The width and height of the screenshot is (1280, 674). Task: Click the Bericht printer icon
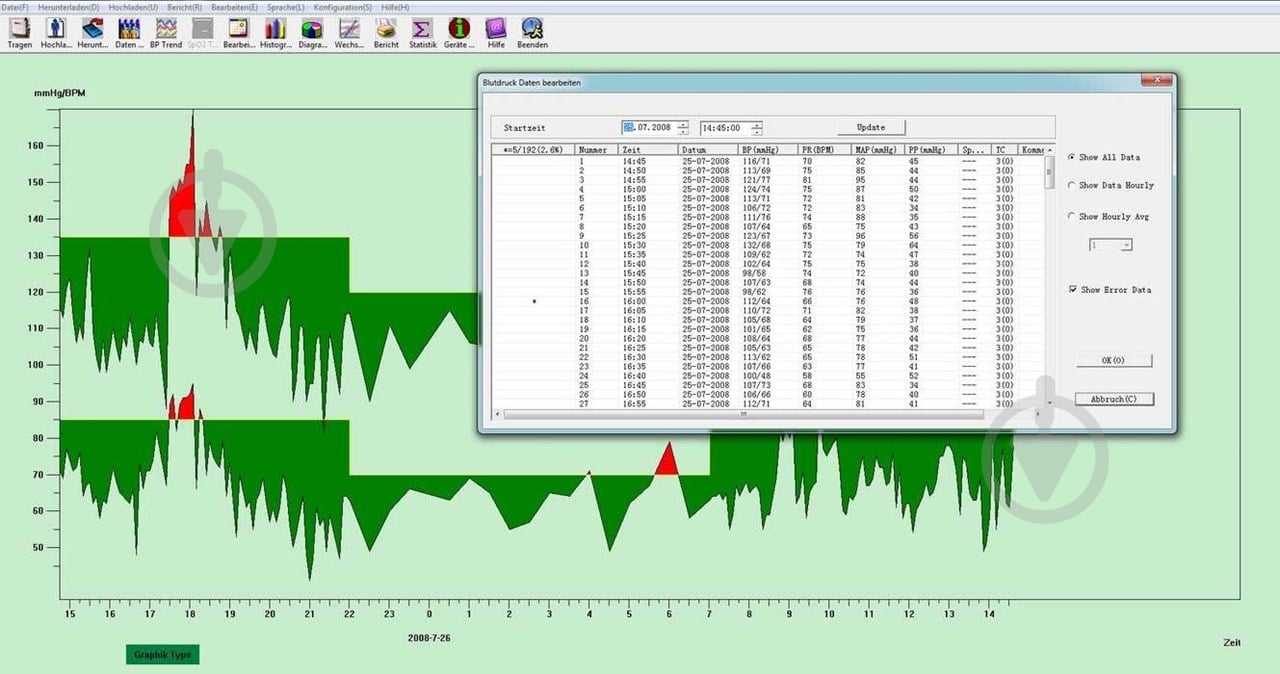(x=386, y=30)
